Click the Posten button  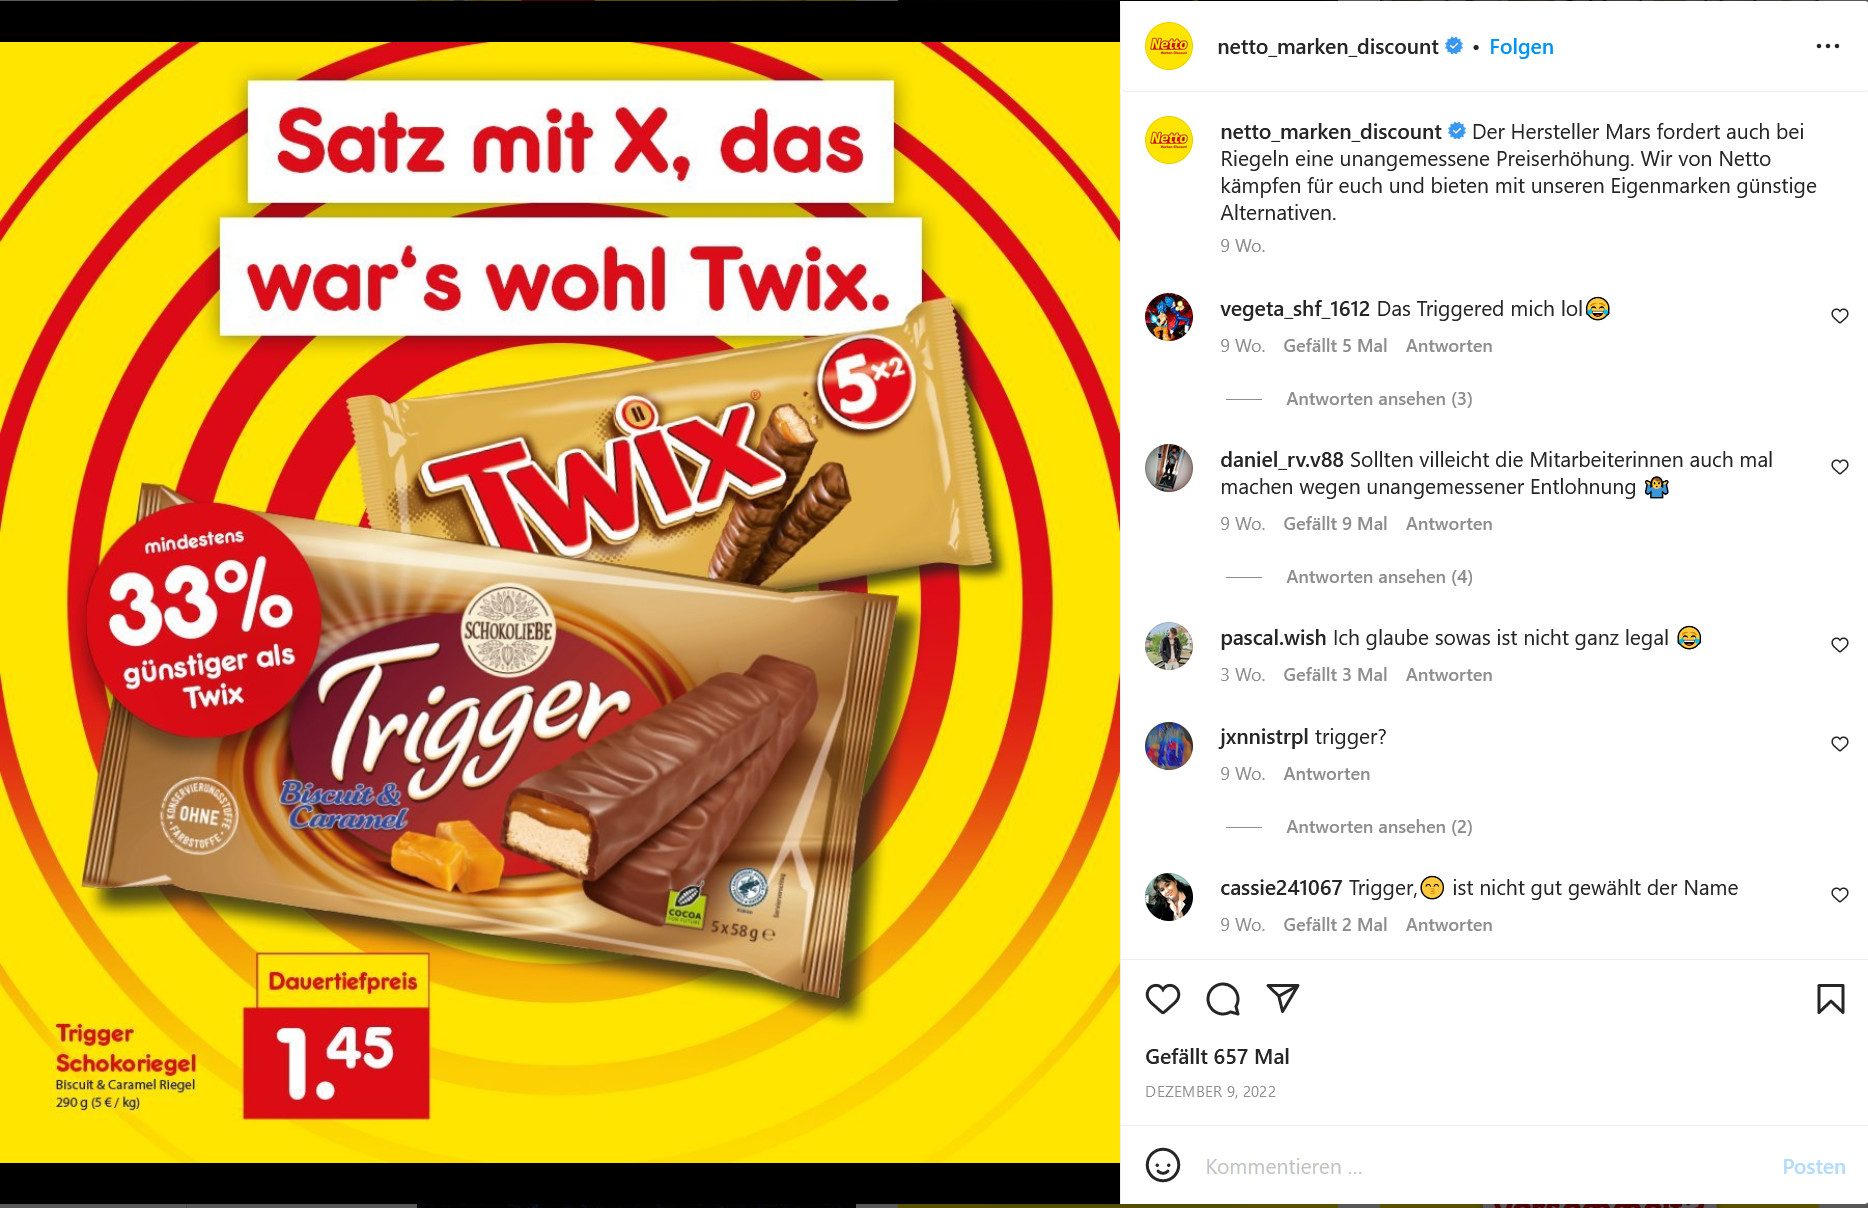1813,1167
